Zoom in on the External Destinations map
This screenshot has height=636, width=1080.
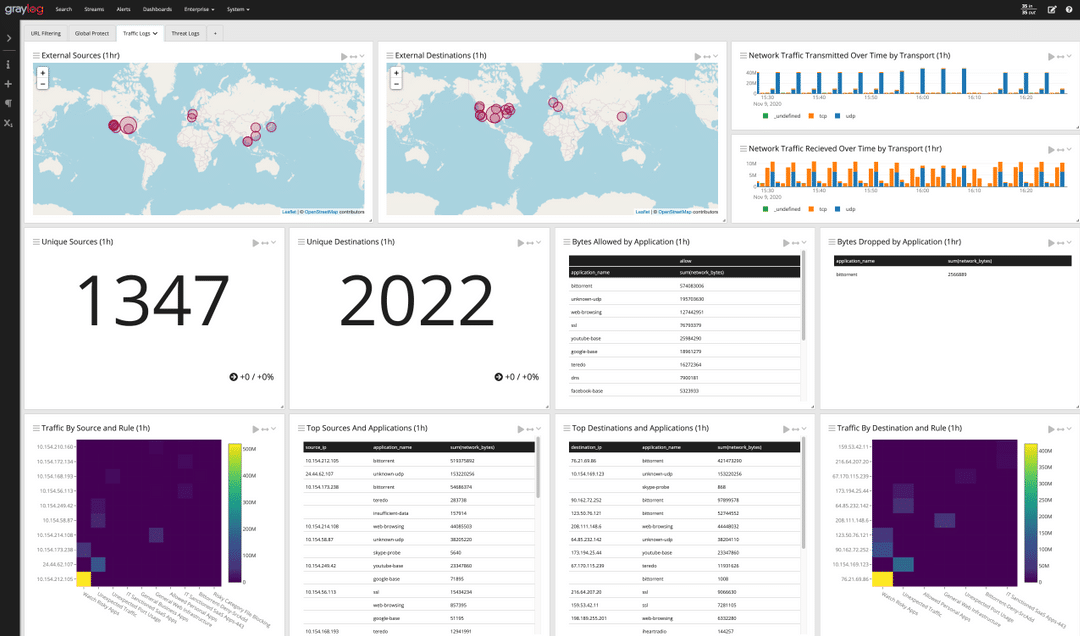click(394, 72)
